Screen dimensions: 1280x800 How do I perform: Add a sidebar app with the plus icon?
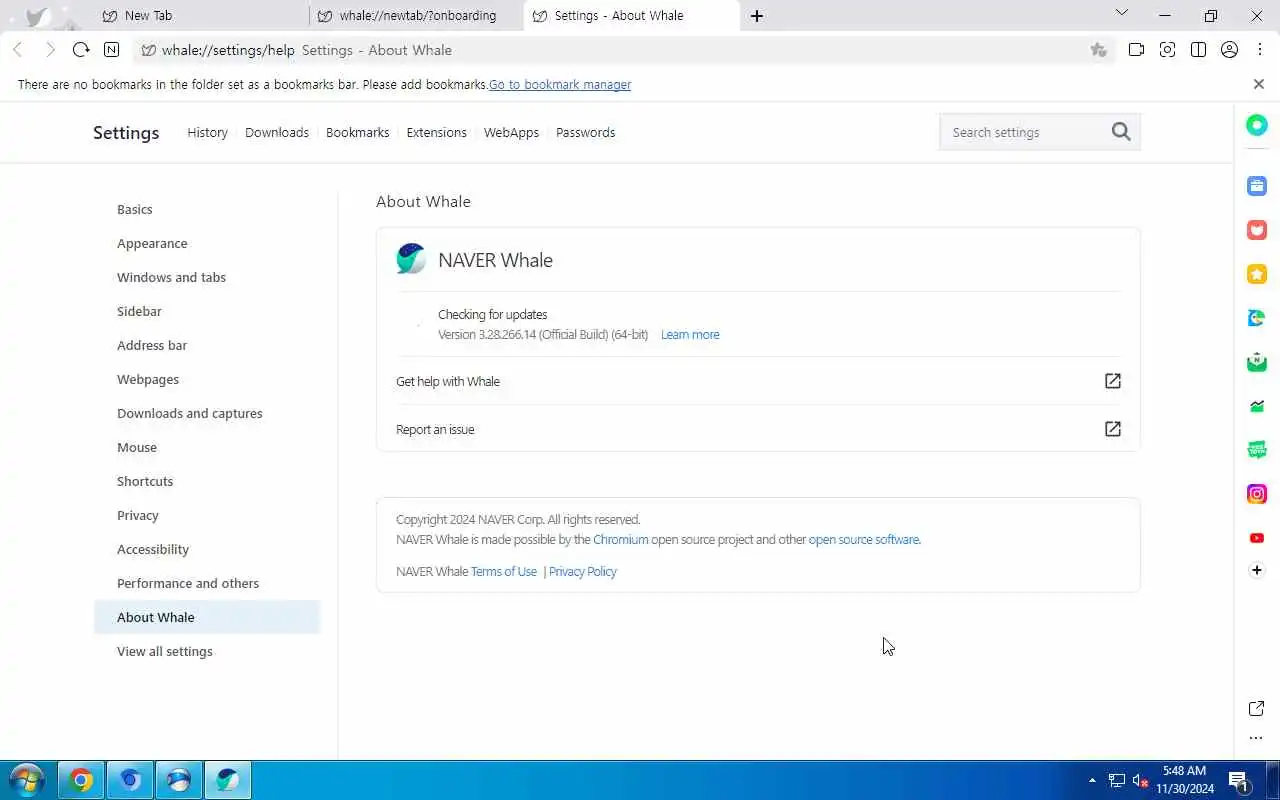(1257, 570)
